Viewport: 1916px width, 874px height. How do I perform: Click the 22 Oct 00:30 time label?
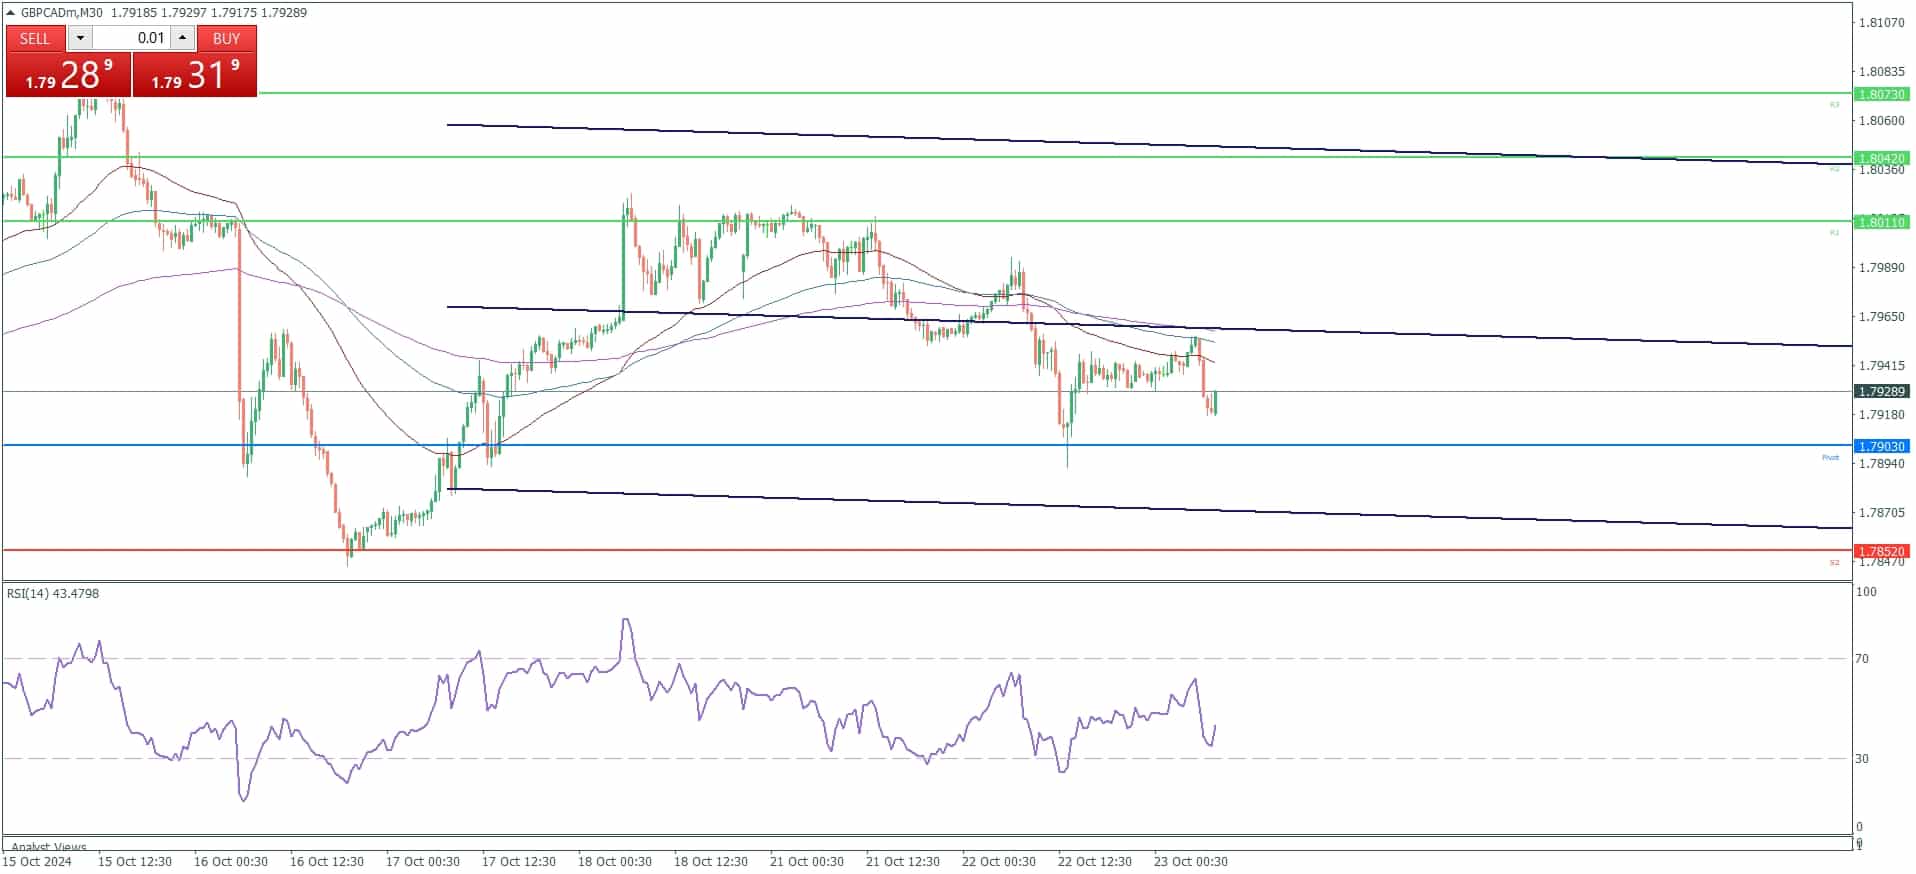click(999, 862)
